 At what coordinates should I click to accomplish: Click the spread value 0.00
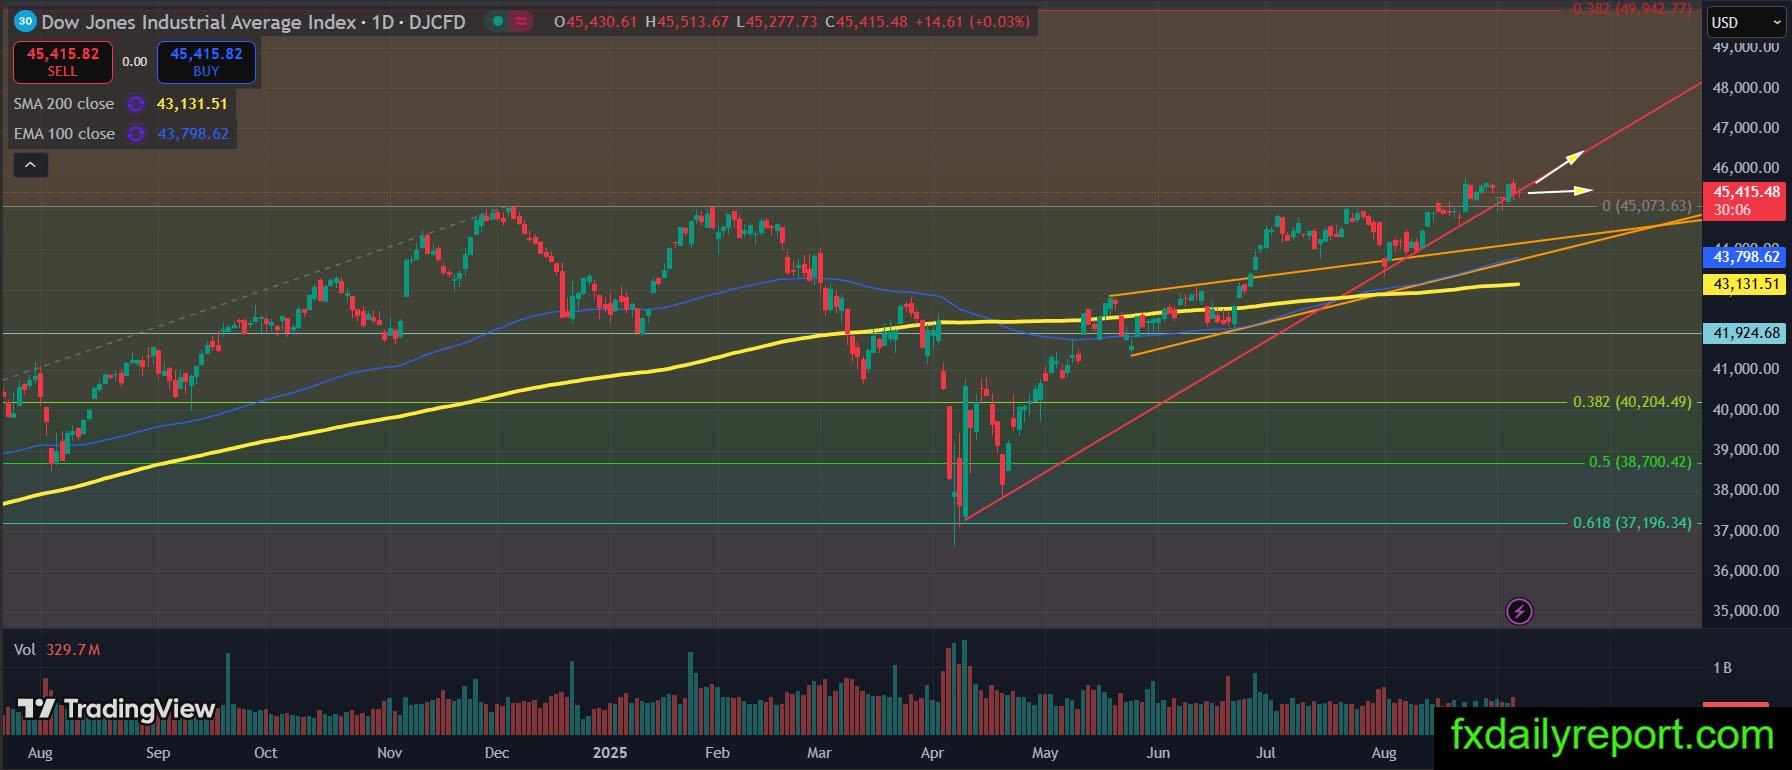point(135,62)
